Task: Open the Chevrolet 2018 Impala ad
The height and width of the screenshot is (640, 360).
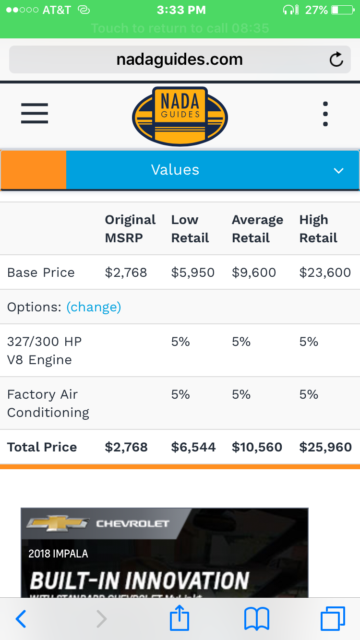Action: 164,553
